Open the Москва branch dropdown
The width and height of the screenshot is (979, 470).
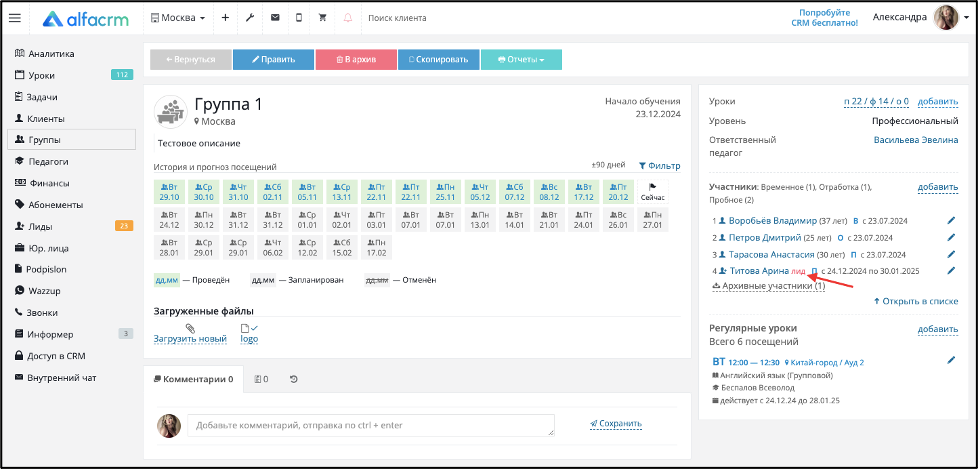click(x=178, y=18)
